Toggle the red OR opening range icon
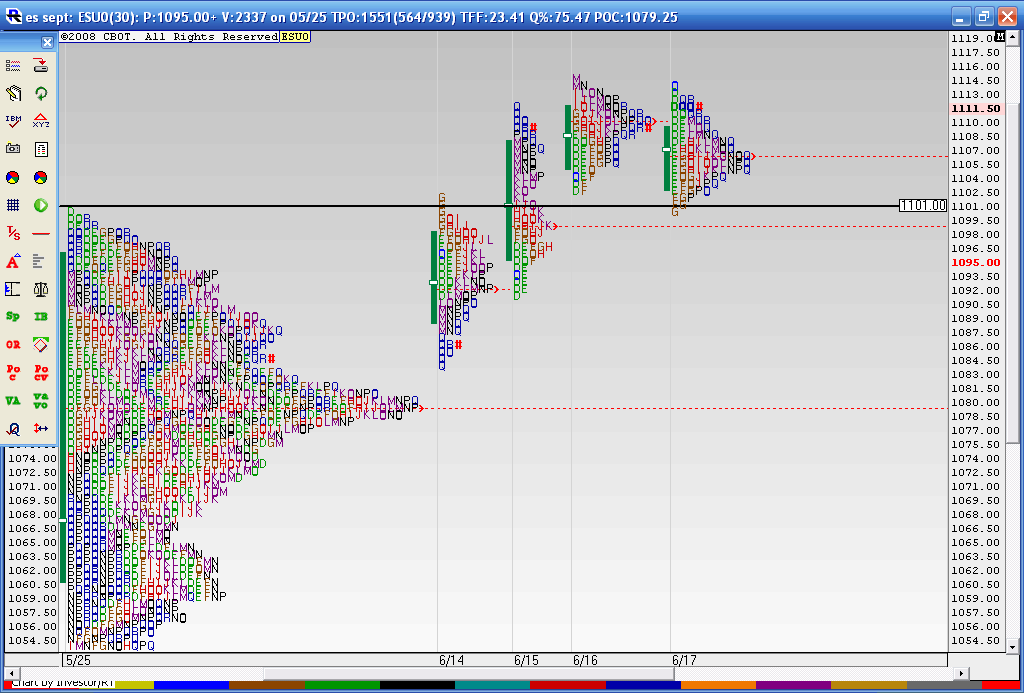Screen dimensions: 1024x693 [x=12, y=344]
